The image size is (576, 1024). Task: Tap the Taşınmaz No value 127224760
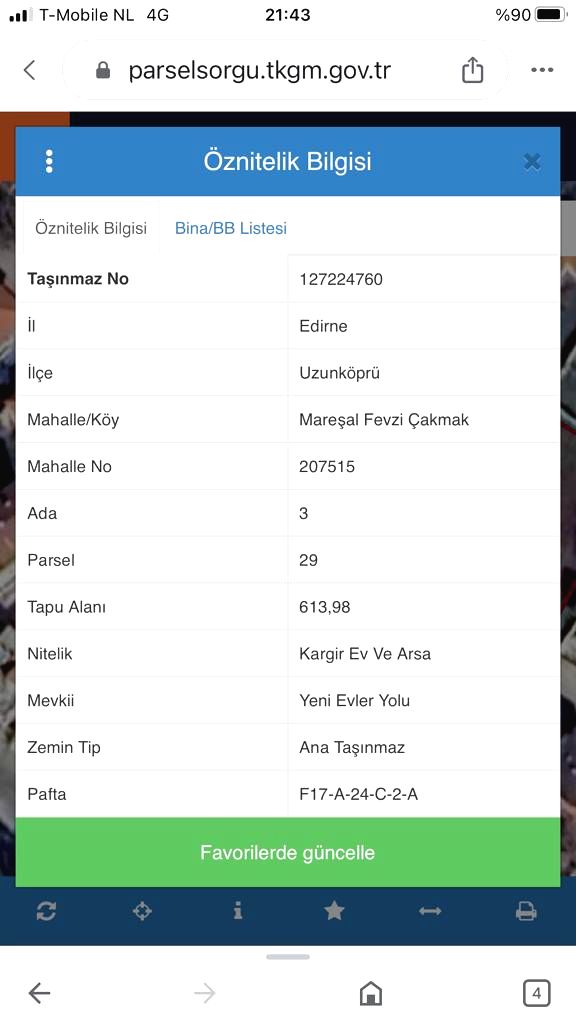click(x=341, y=279)
